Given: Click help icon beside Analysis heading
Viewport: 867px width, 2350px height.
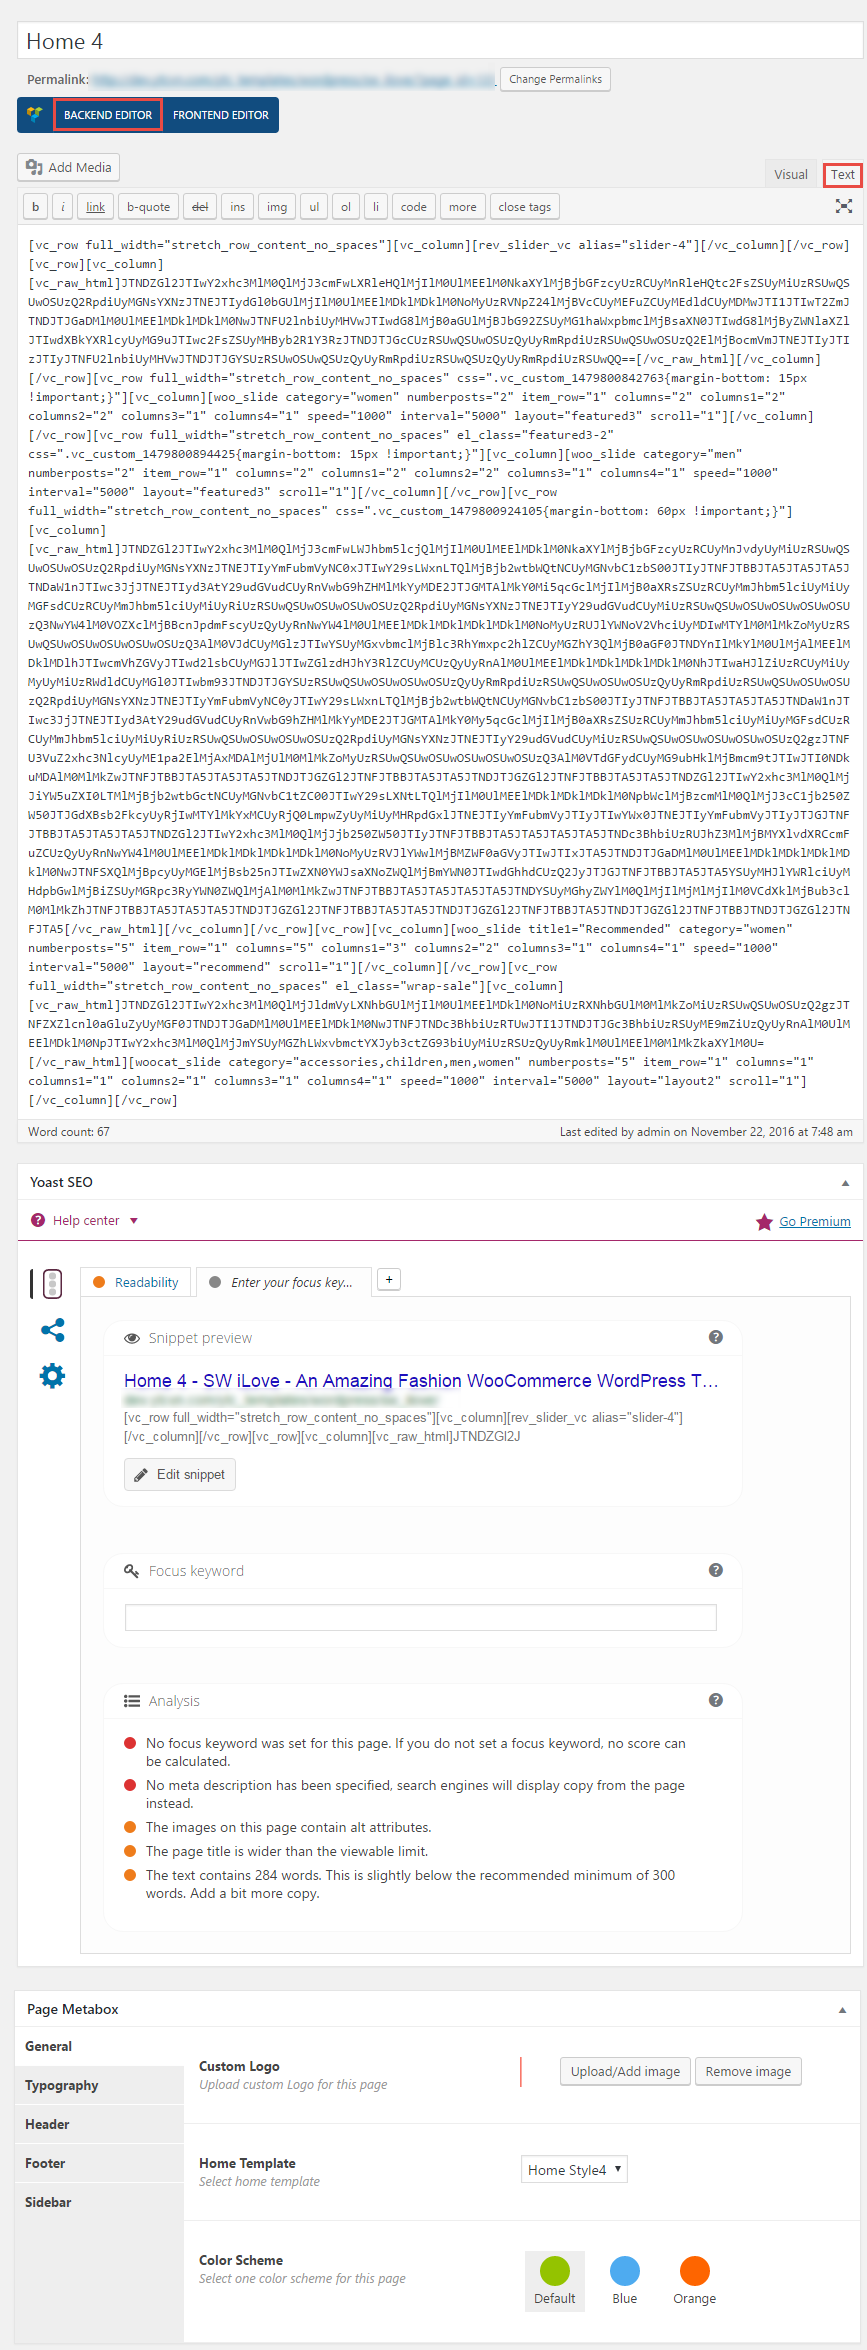Looking at the screenshot, I should click(x=715, y=1700).
